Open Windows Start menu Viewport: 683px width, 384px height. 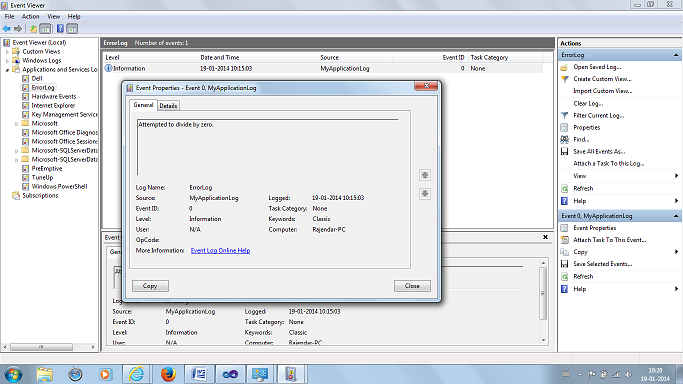point(13,374)
